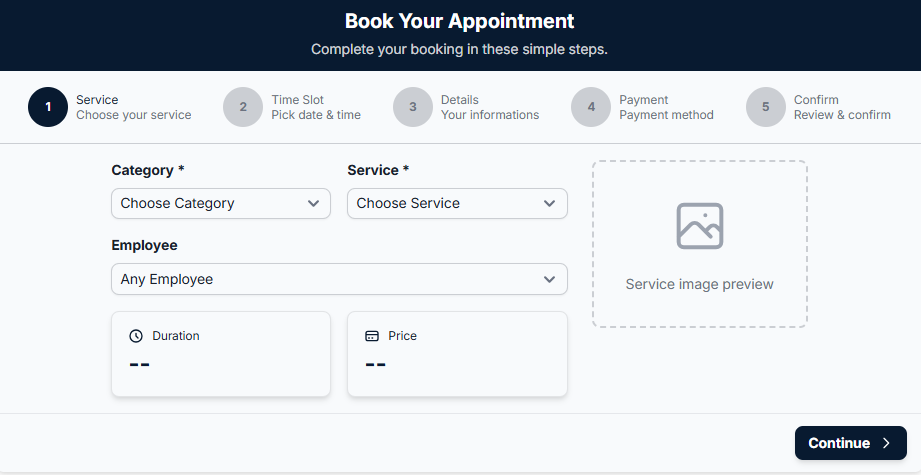The height and width of the screenshot is (475, 921).
Task: Click step 5 Confirm circle
Action: pyautogui.click(x=765, y=107)
